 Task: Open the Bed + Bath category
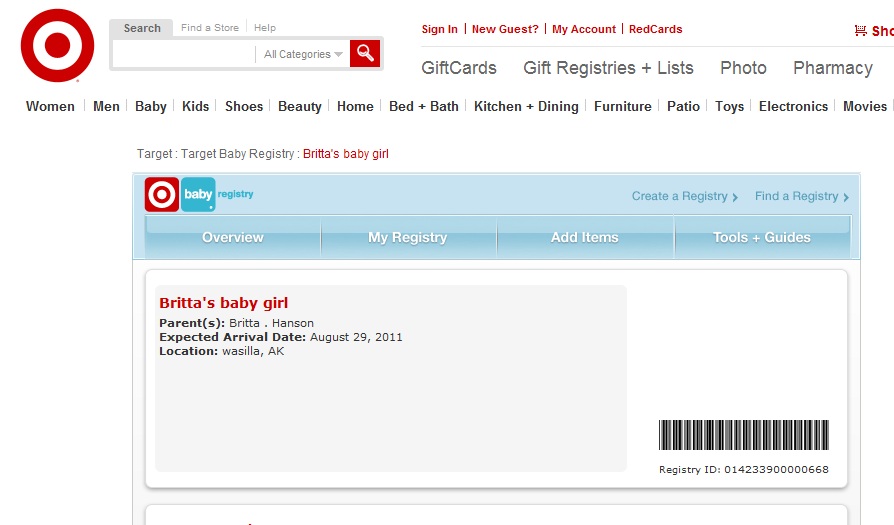pyautogui.click(x=424, y=107)
